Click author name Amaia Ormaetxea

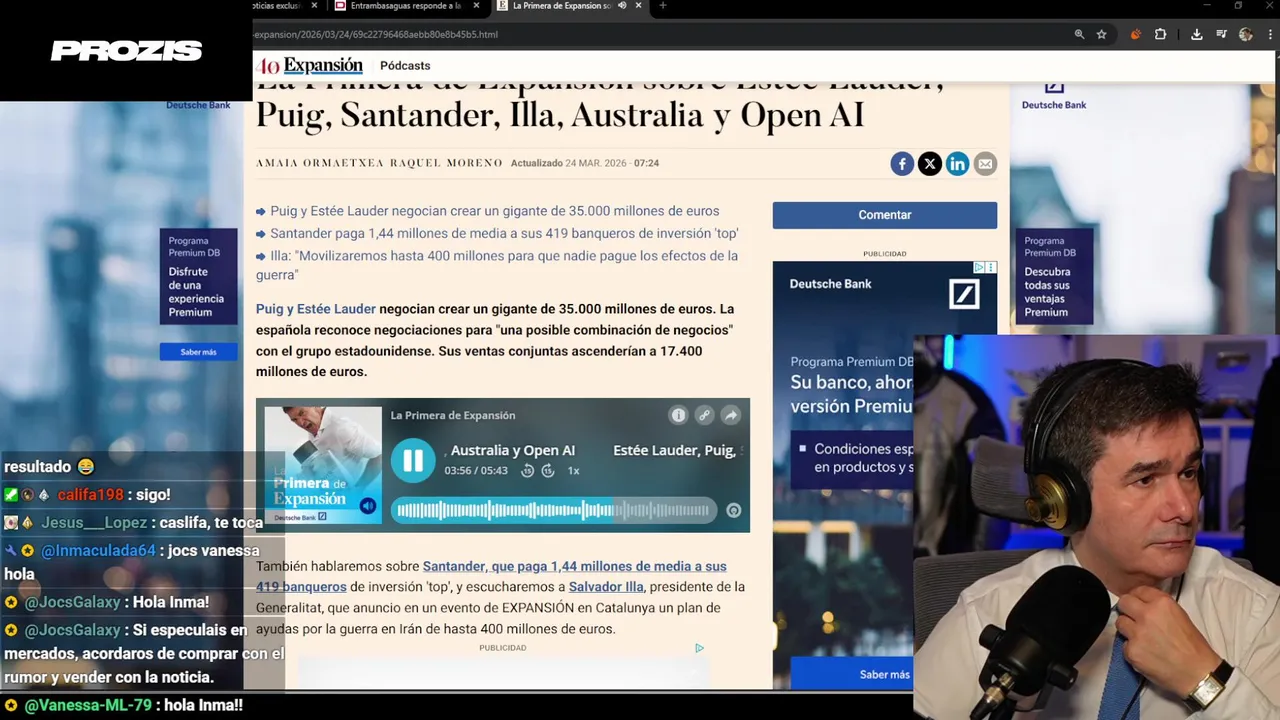(320, 163)
